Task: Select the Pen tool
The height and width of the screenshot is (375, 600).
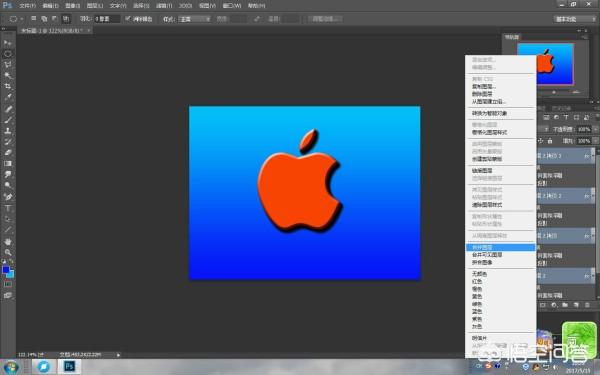Action: 8,197
